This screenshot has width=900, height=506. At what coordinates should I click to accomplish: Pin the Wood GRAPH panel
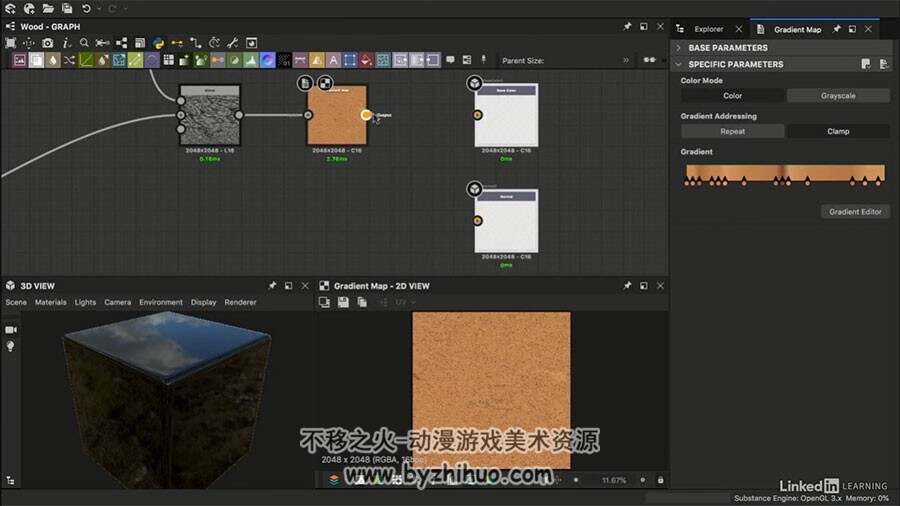pos(627,26)
